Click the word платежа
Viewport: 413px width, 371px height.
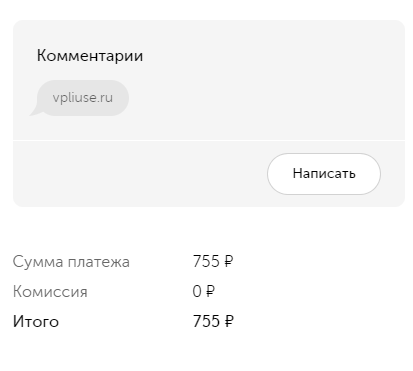pyautogui.click(x=99, y=262)
